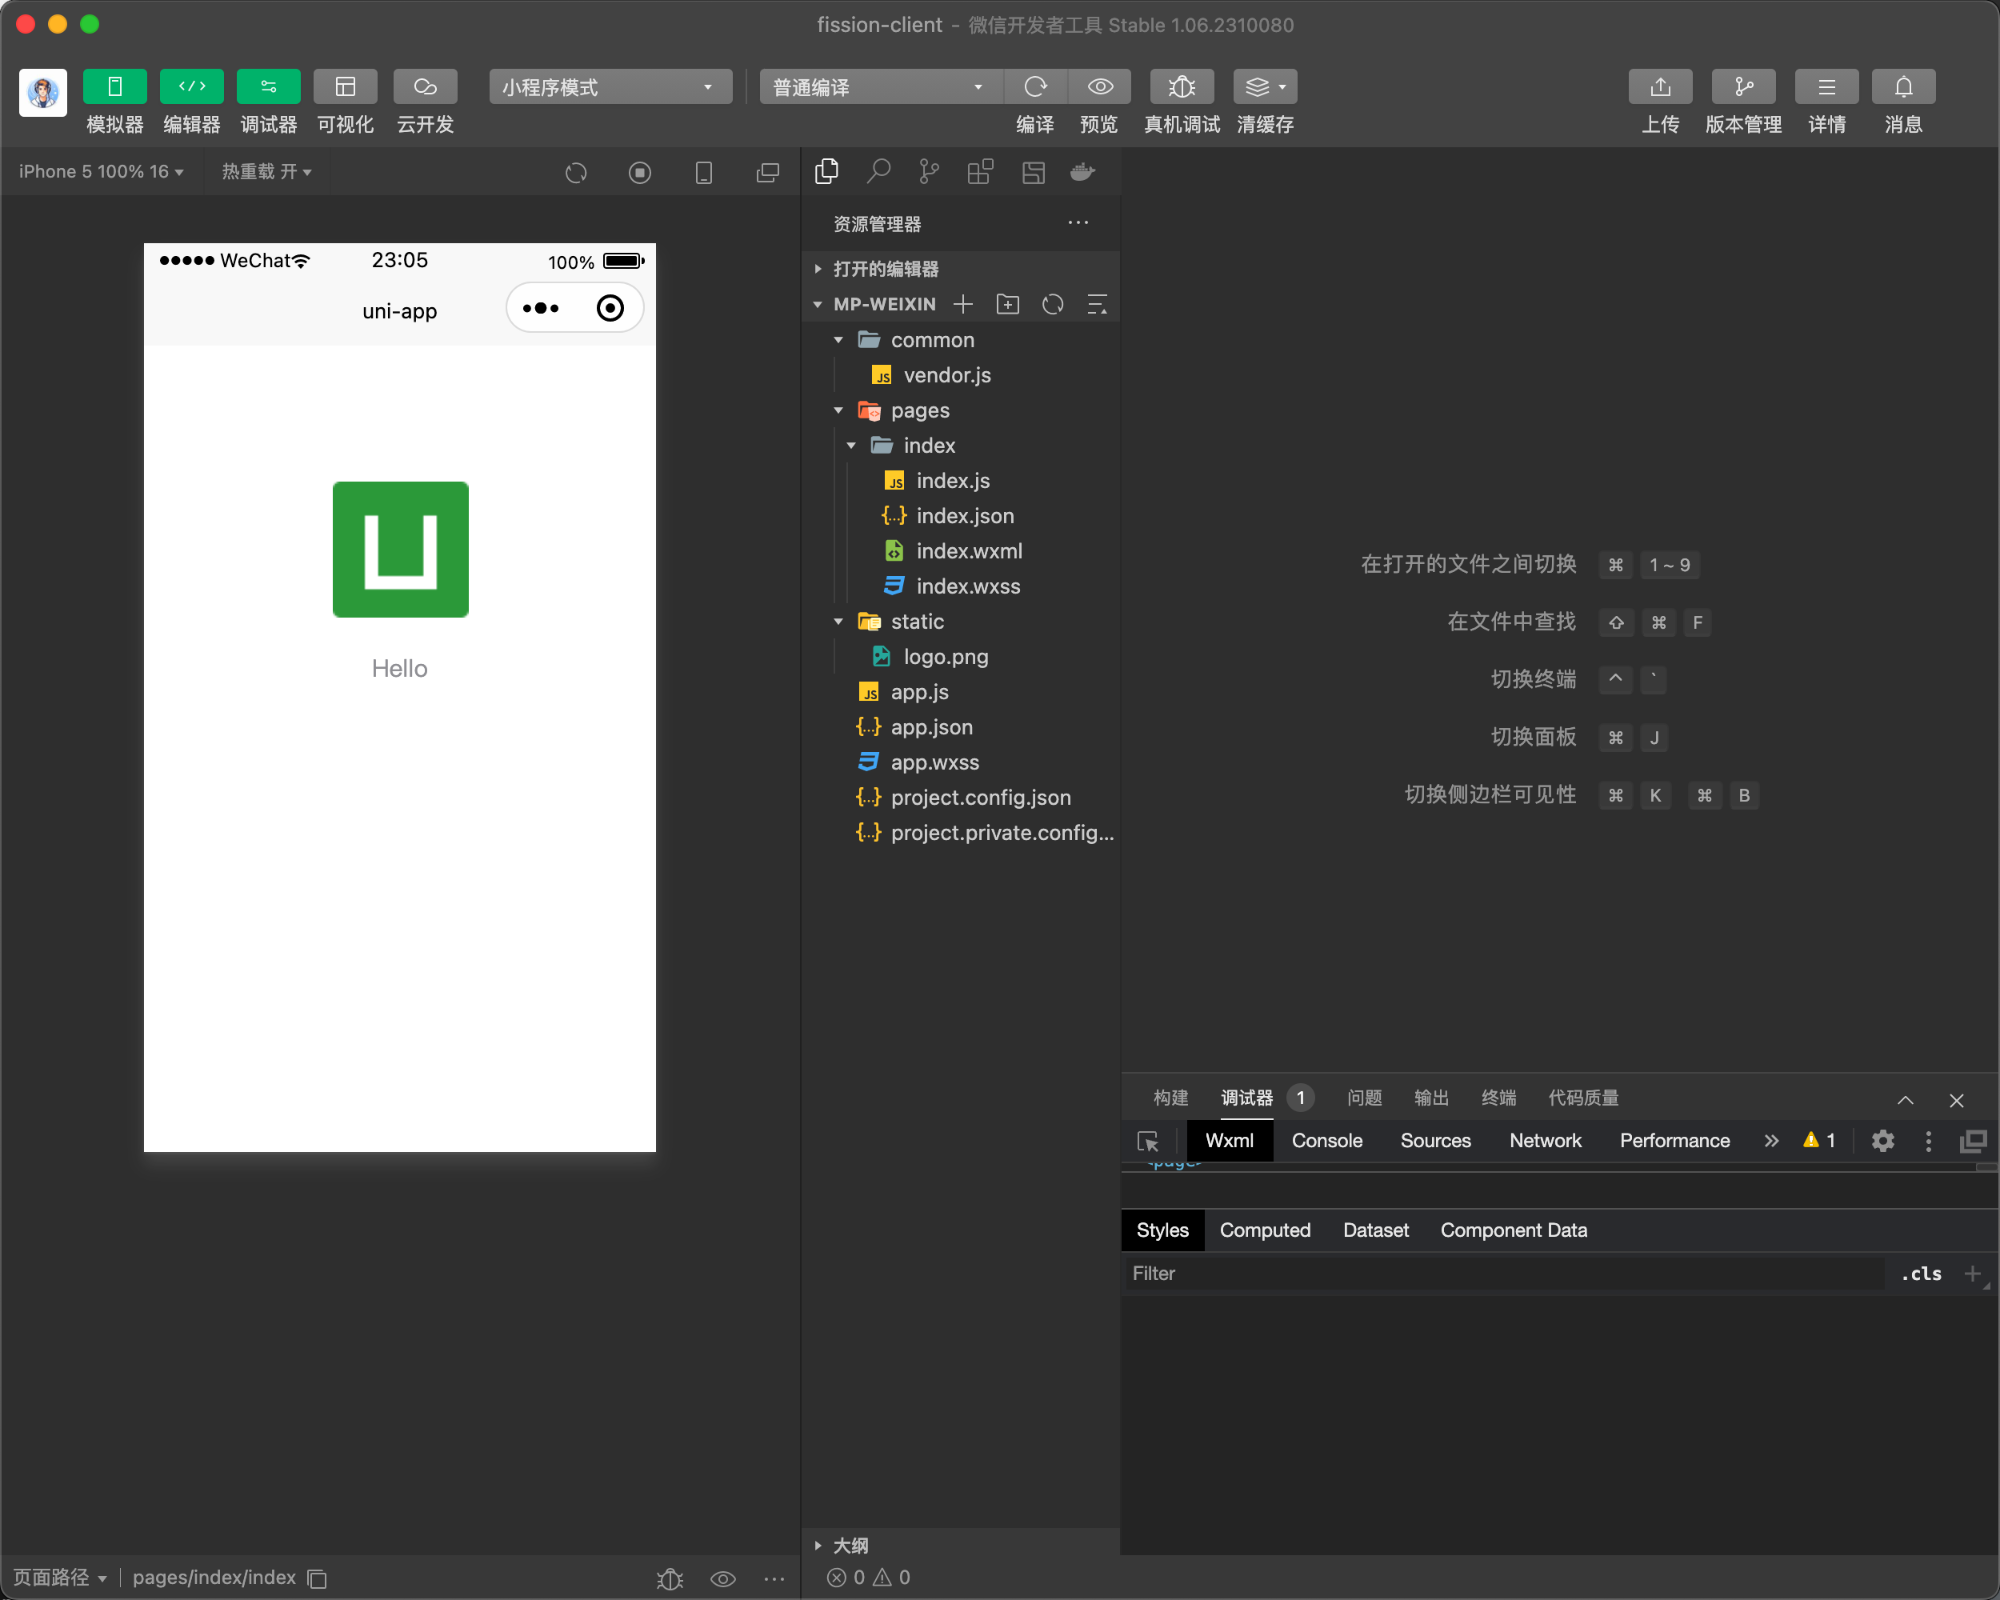
Task: Click the compile refresh icon
Action: pyautogui.click(x=1035, y=87)
